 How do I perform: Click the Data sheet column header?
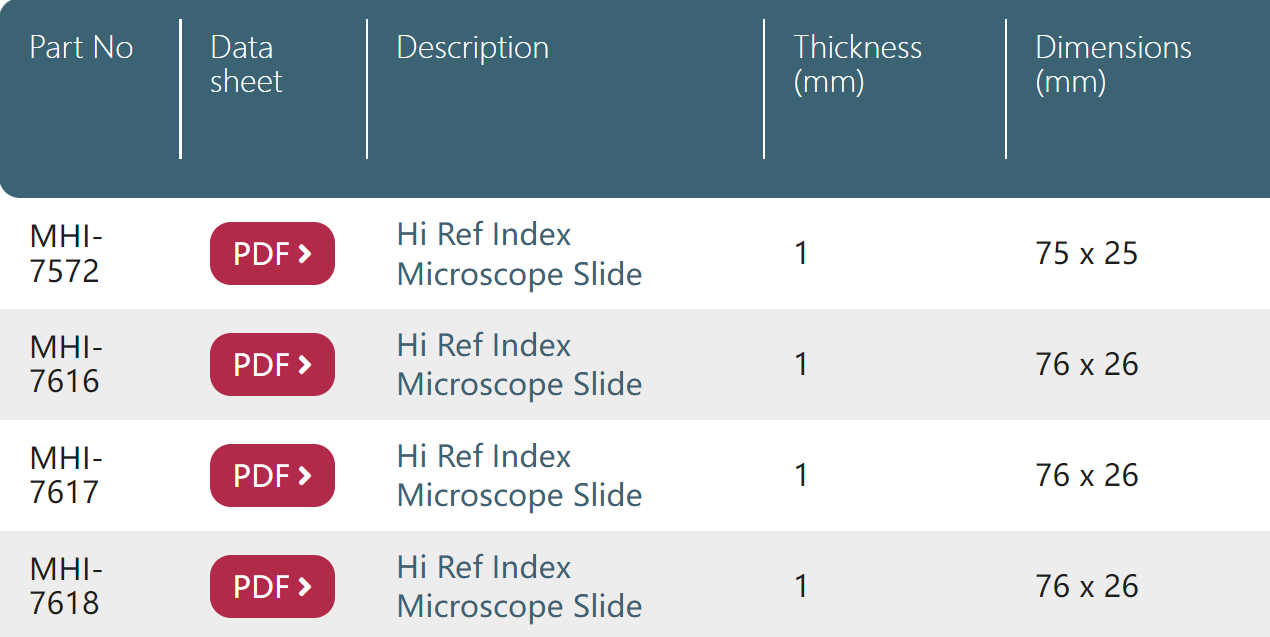[246, 64]
